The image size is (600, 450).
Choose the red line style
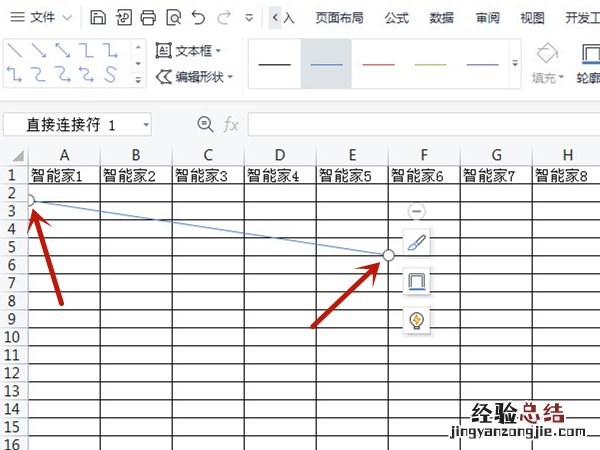coord(378,64)
